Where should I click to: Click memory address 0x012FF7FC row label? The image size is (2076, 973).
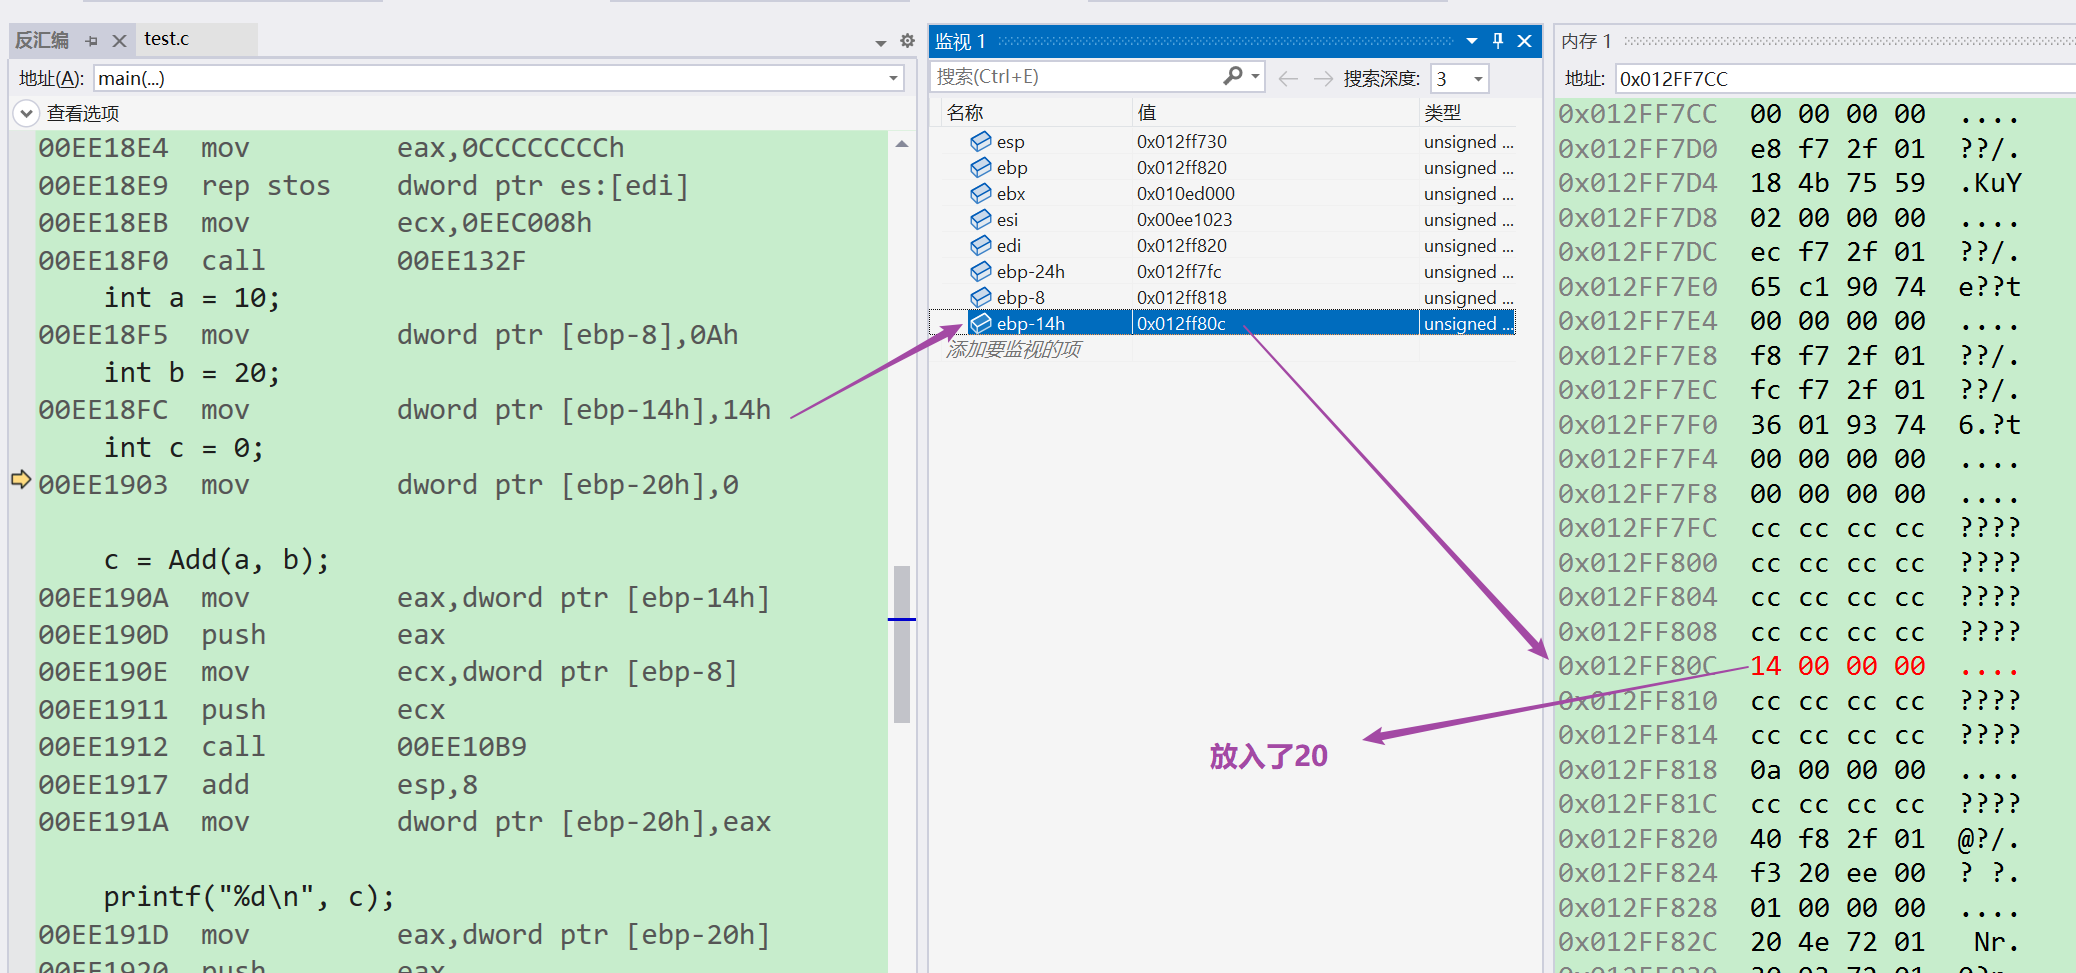coord(1637,528)
